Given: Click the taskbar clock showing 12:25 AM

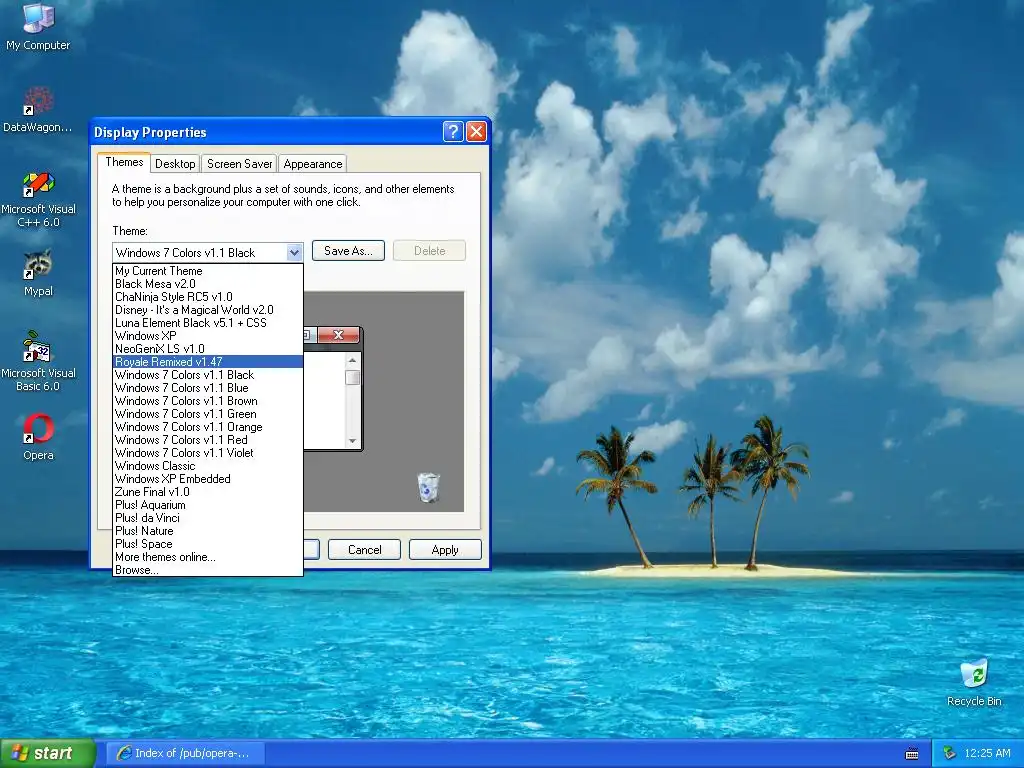Looking at the screenshot, I should [x=987, y=754].
